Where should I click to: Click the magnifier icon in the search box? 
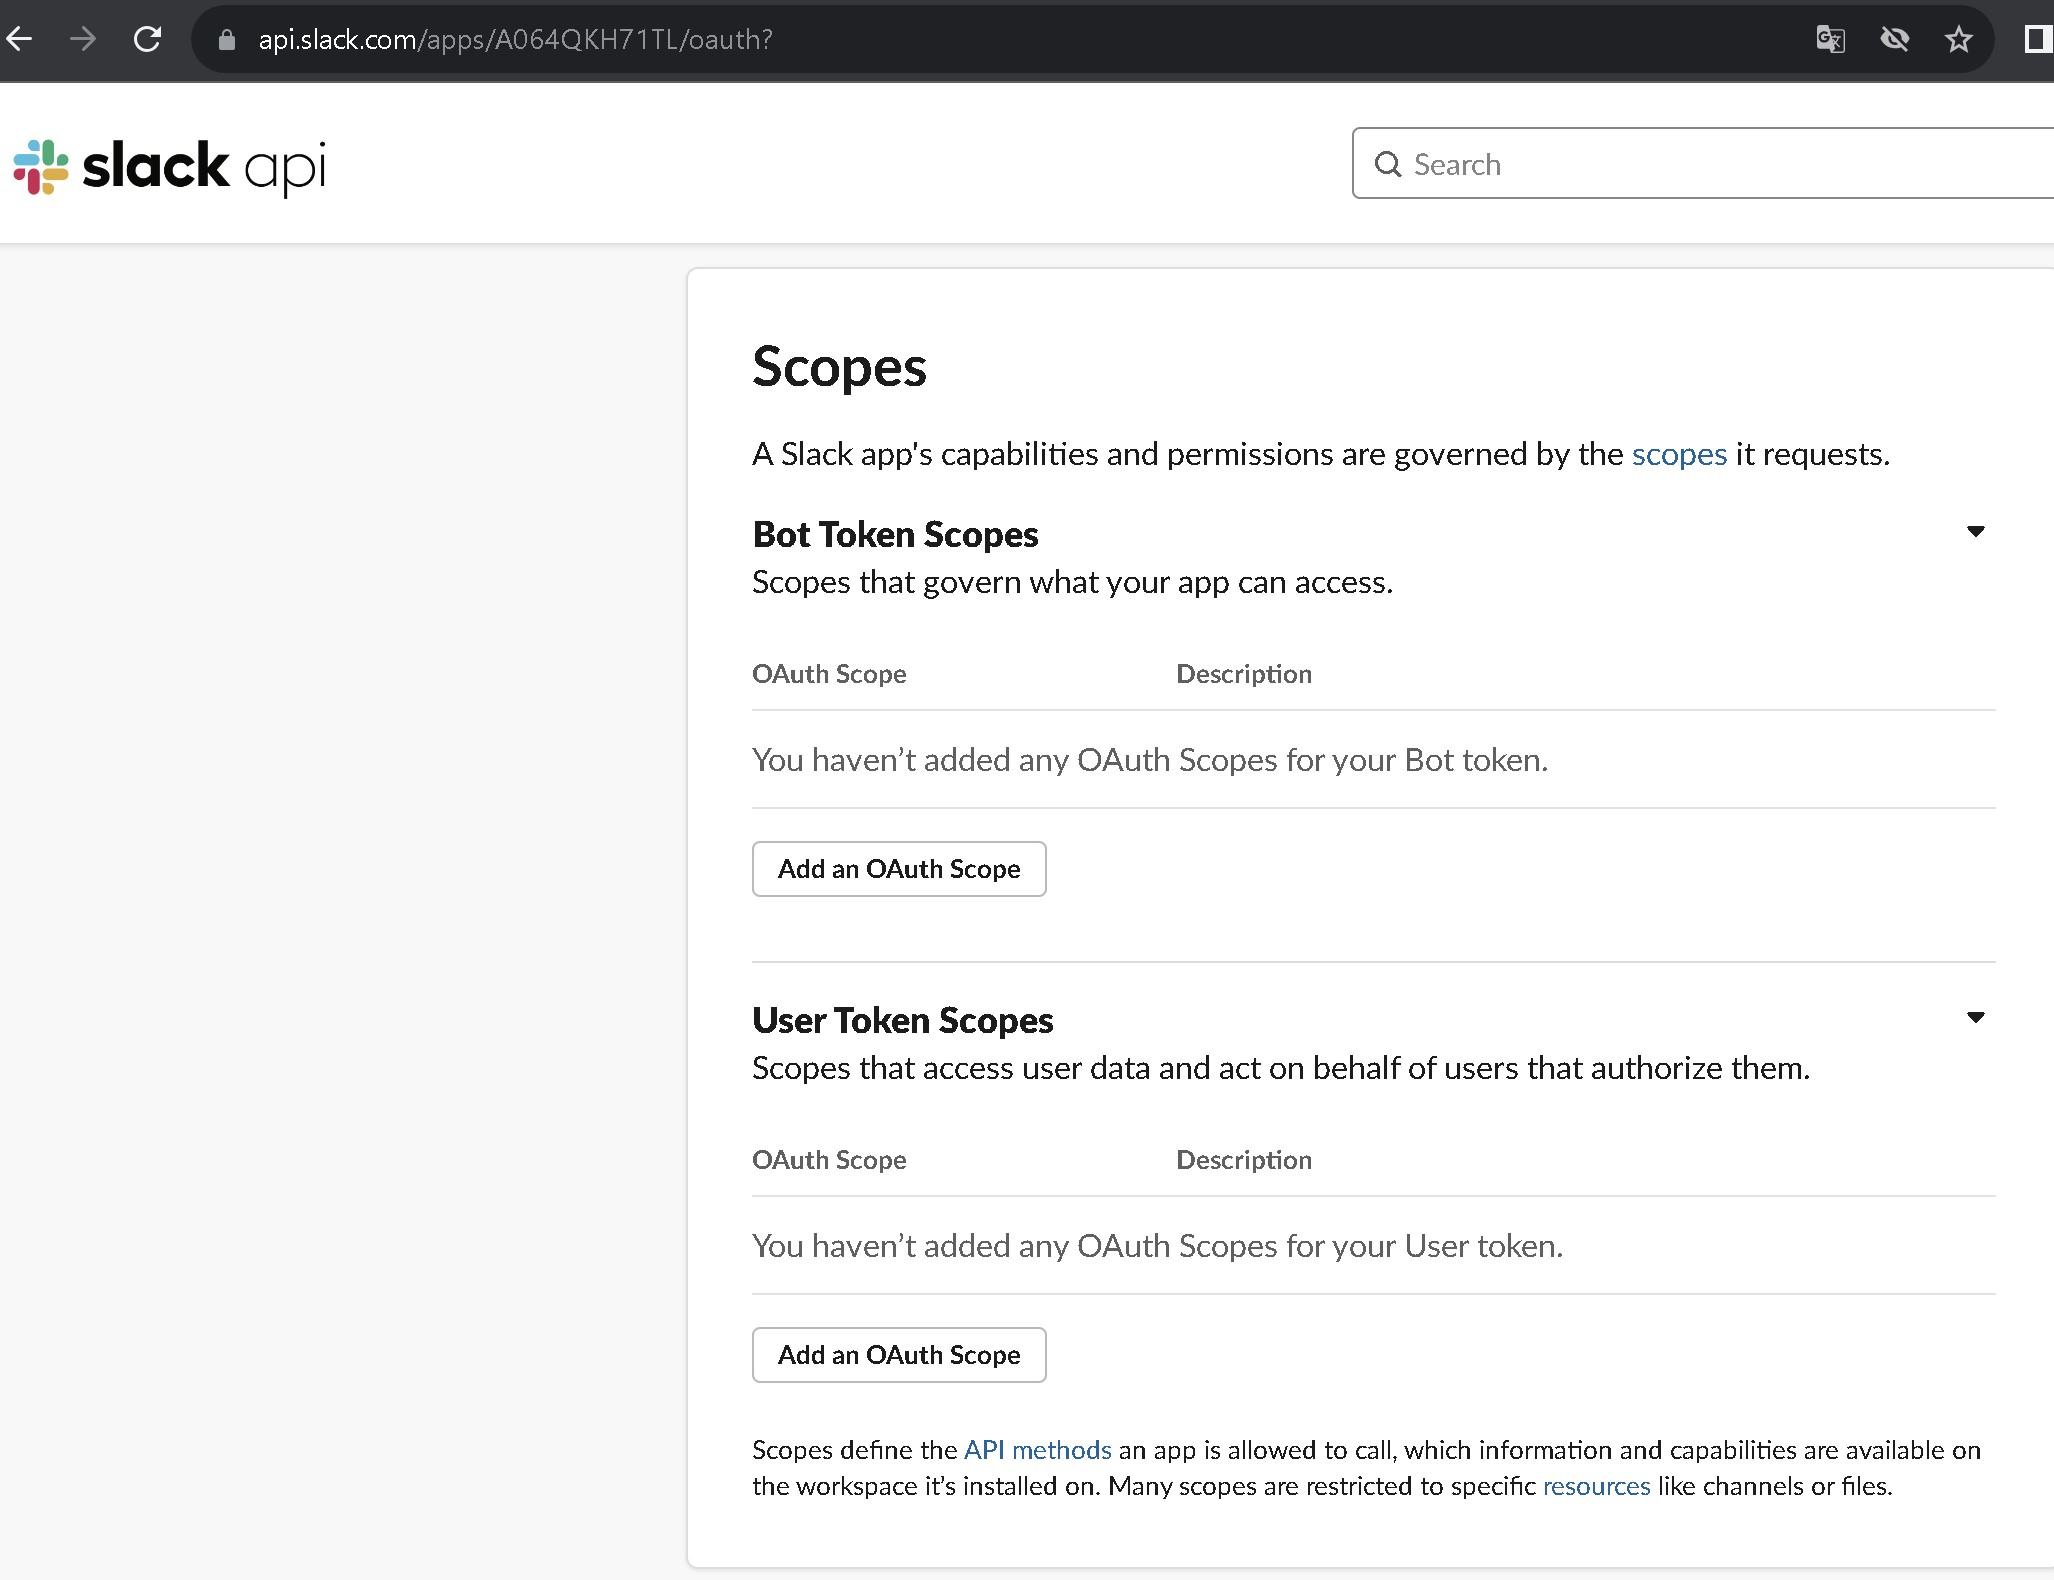[1388, 164]
